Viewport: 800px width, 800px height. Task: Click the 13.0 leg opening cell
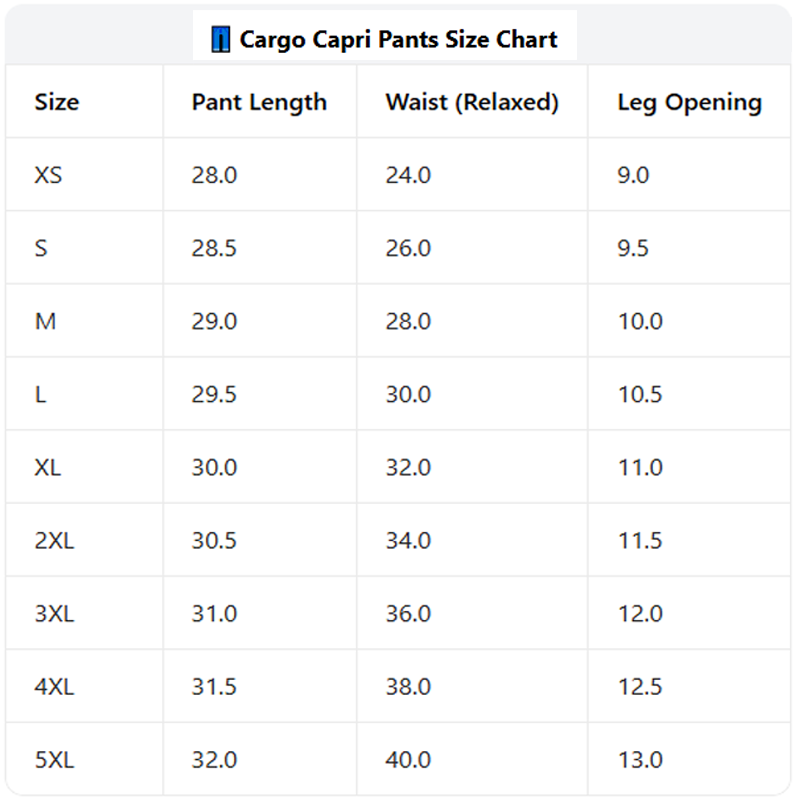(x=640, y=760)
